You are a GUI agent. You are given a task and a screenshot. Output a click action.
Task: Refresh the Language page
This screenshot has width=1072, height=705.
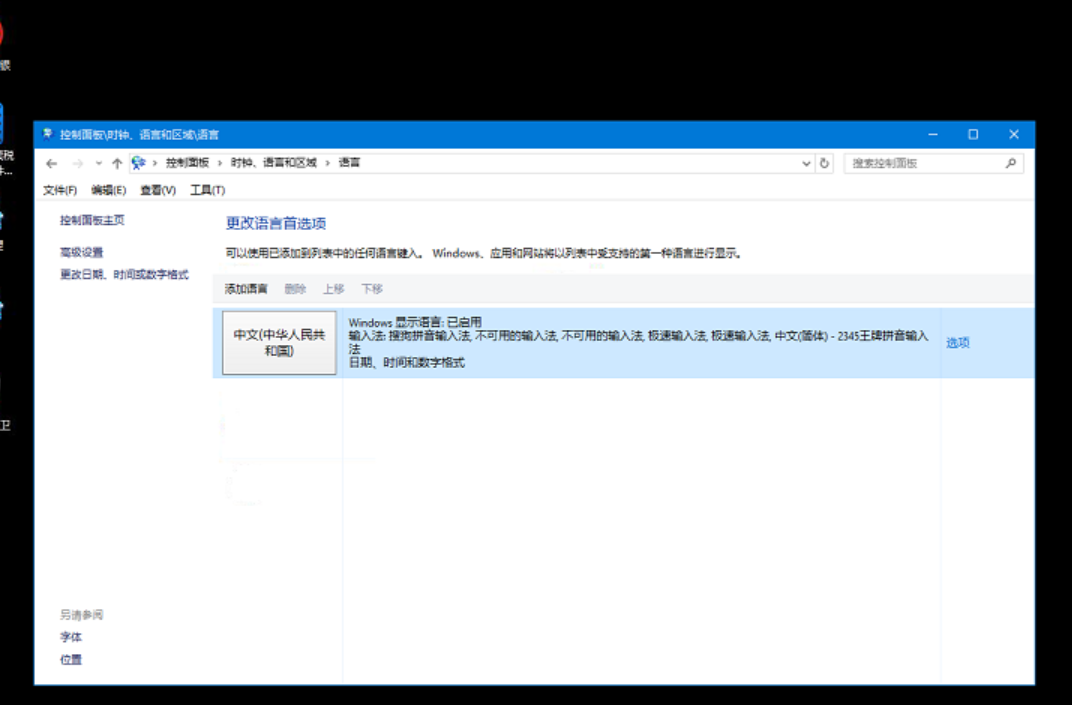(x=825, y=163)
